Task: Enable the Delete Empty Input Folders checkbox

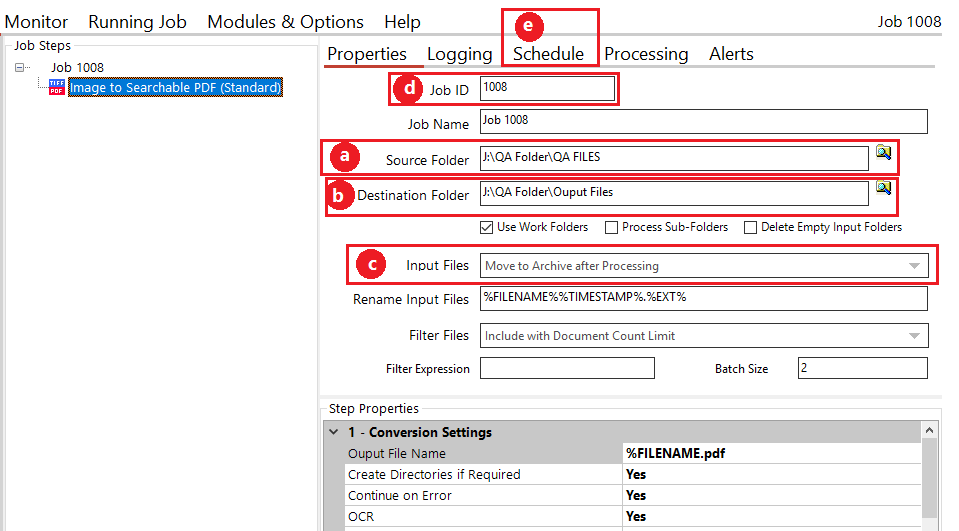Action: [750, 228]
